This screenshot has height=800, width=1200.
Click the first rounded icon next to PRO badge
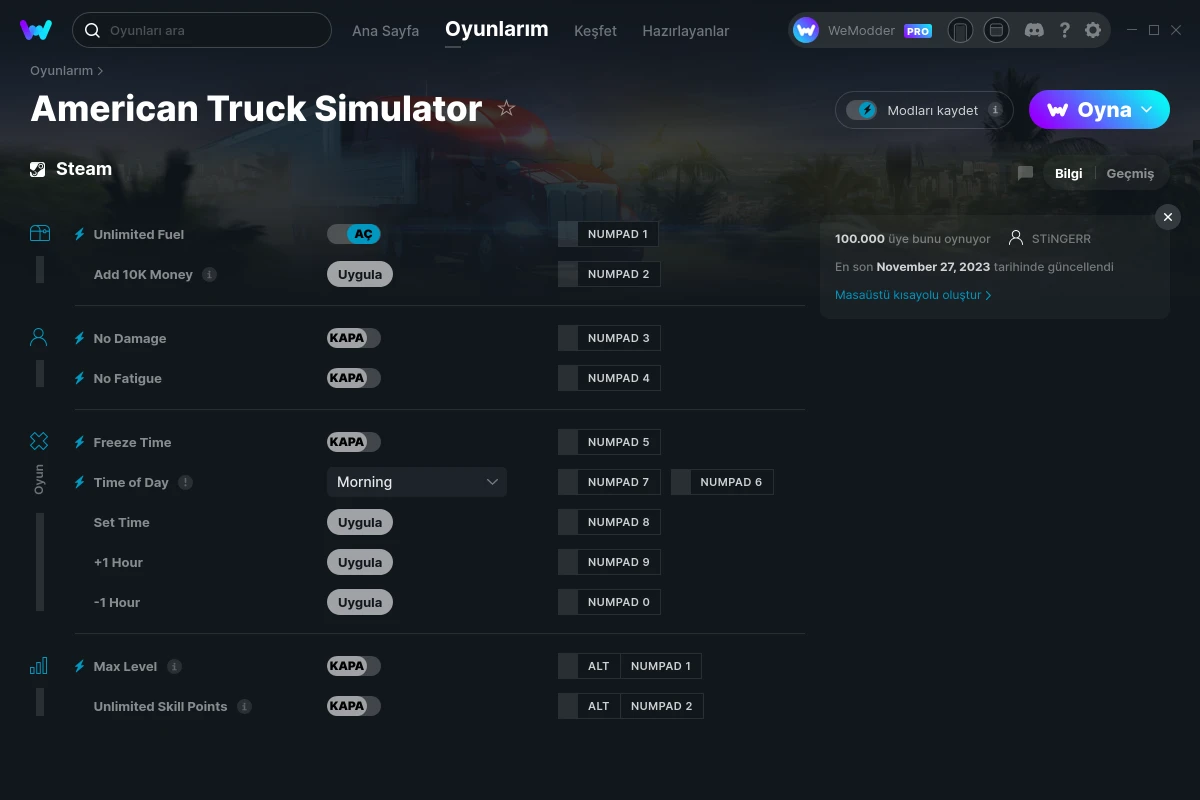[960, 30]
